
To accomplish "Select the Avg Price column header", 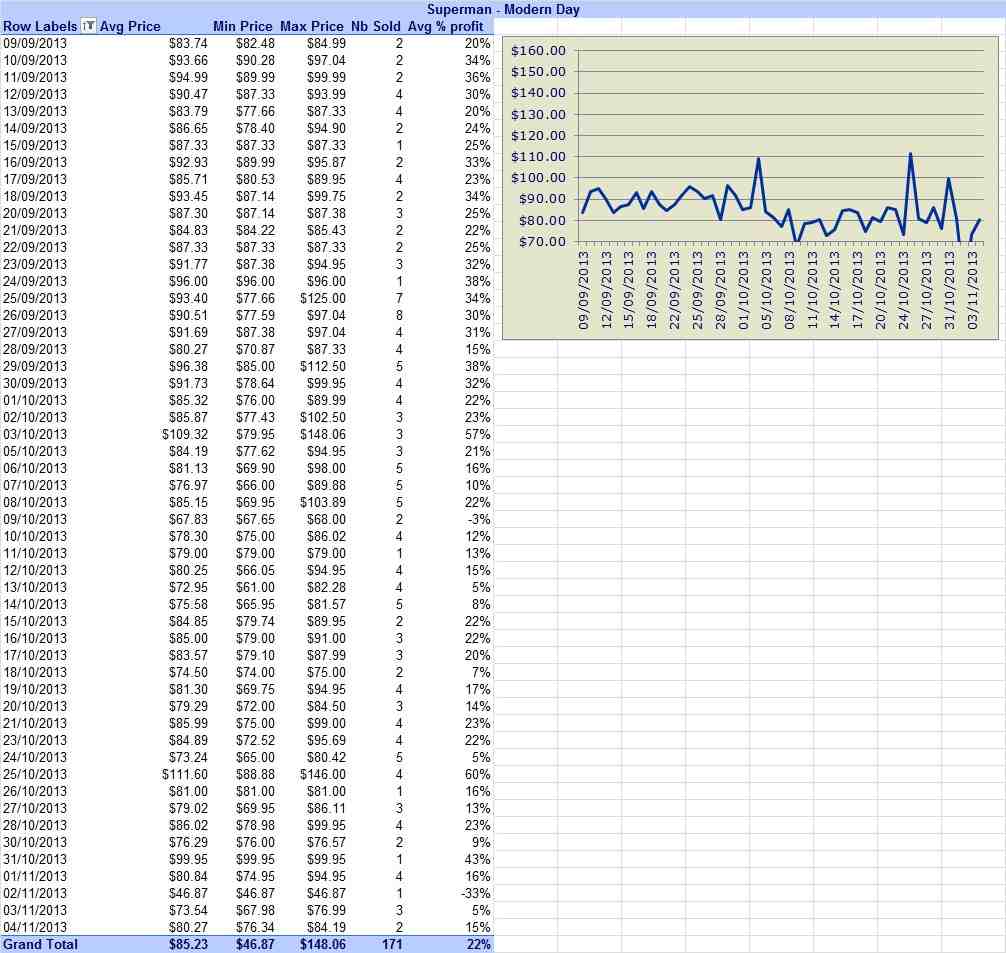I will [x=130, y=26].
